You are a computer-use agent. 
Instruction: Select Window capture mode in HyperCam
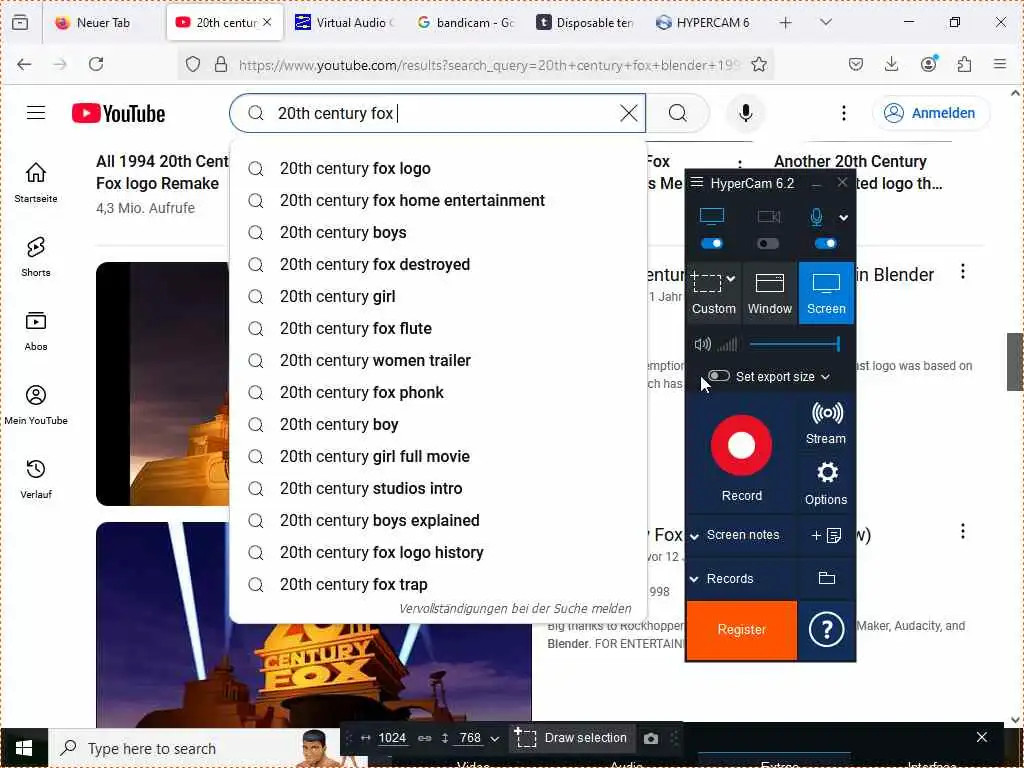click(769, 293)
